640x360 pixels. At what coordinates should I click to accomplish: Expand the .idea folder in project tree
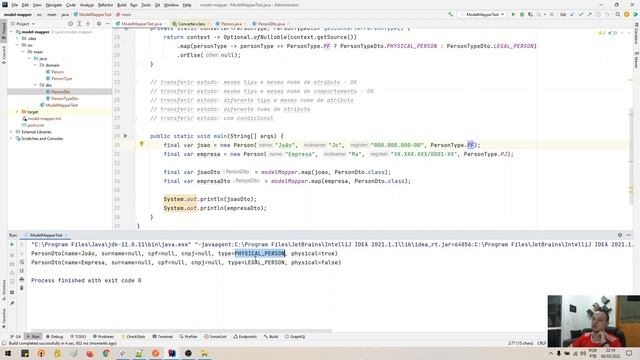(x=18, y=38)
